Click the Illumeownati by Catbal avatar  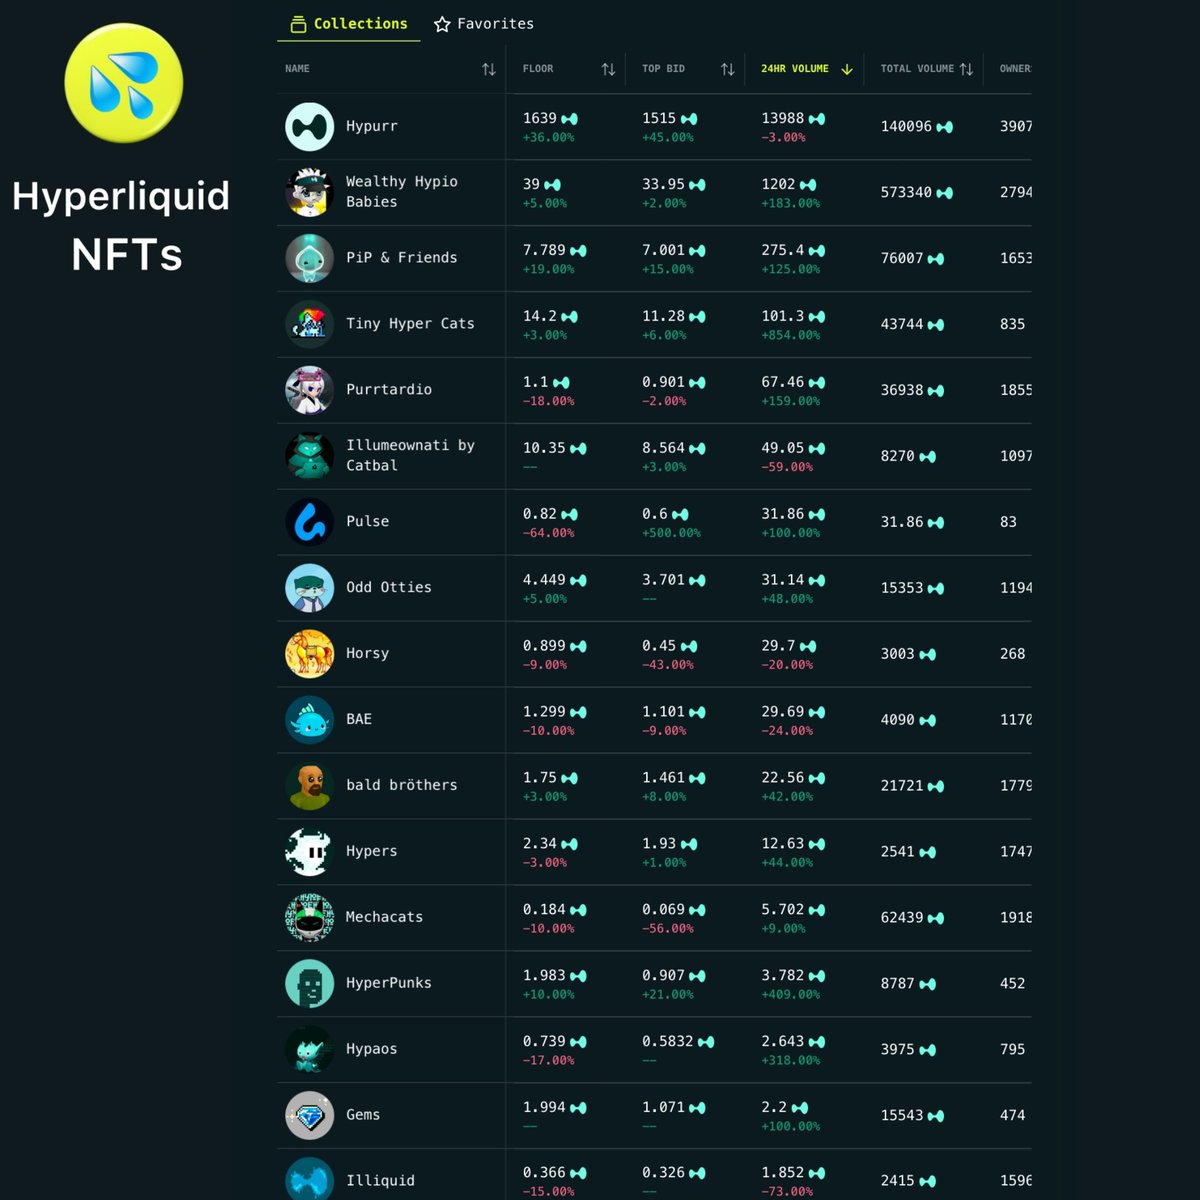310,456
